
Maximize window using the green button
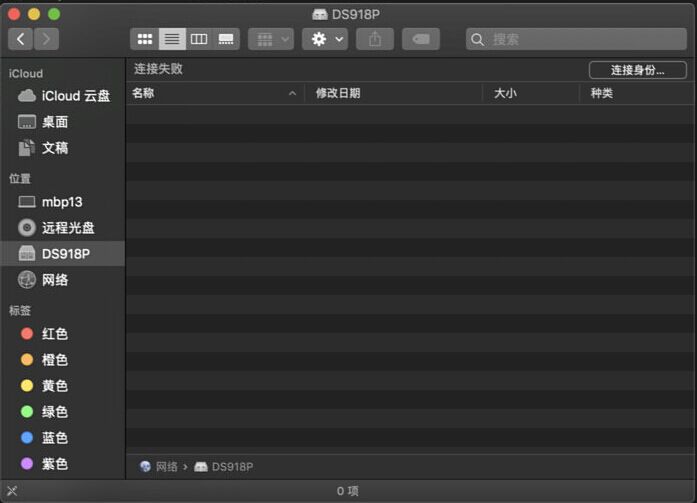[54, 14]
